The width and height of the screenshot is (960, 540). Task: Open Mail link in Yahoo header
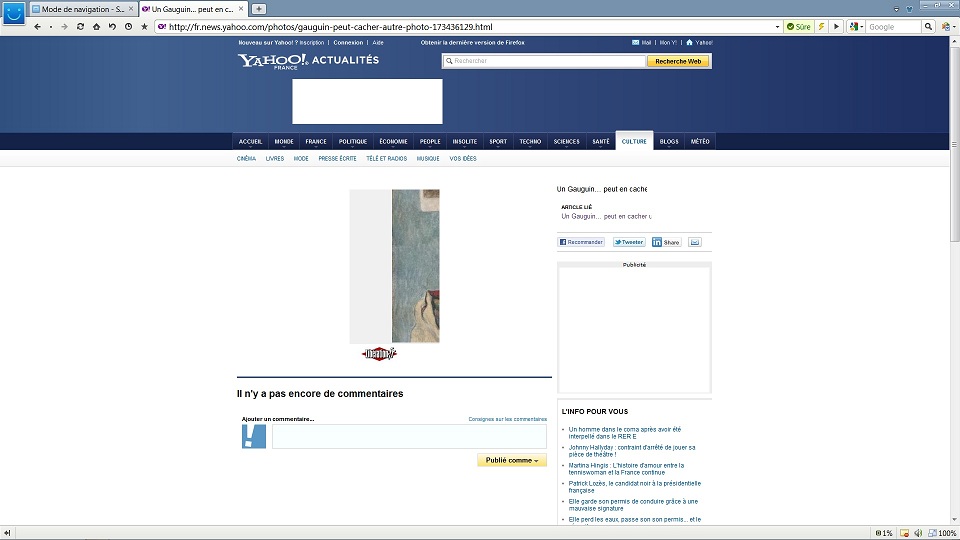[641, 42]
